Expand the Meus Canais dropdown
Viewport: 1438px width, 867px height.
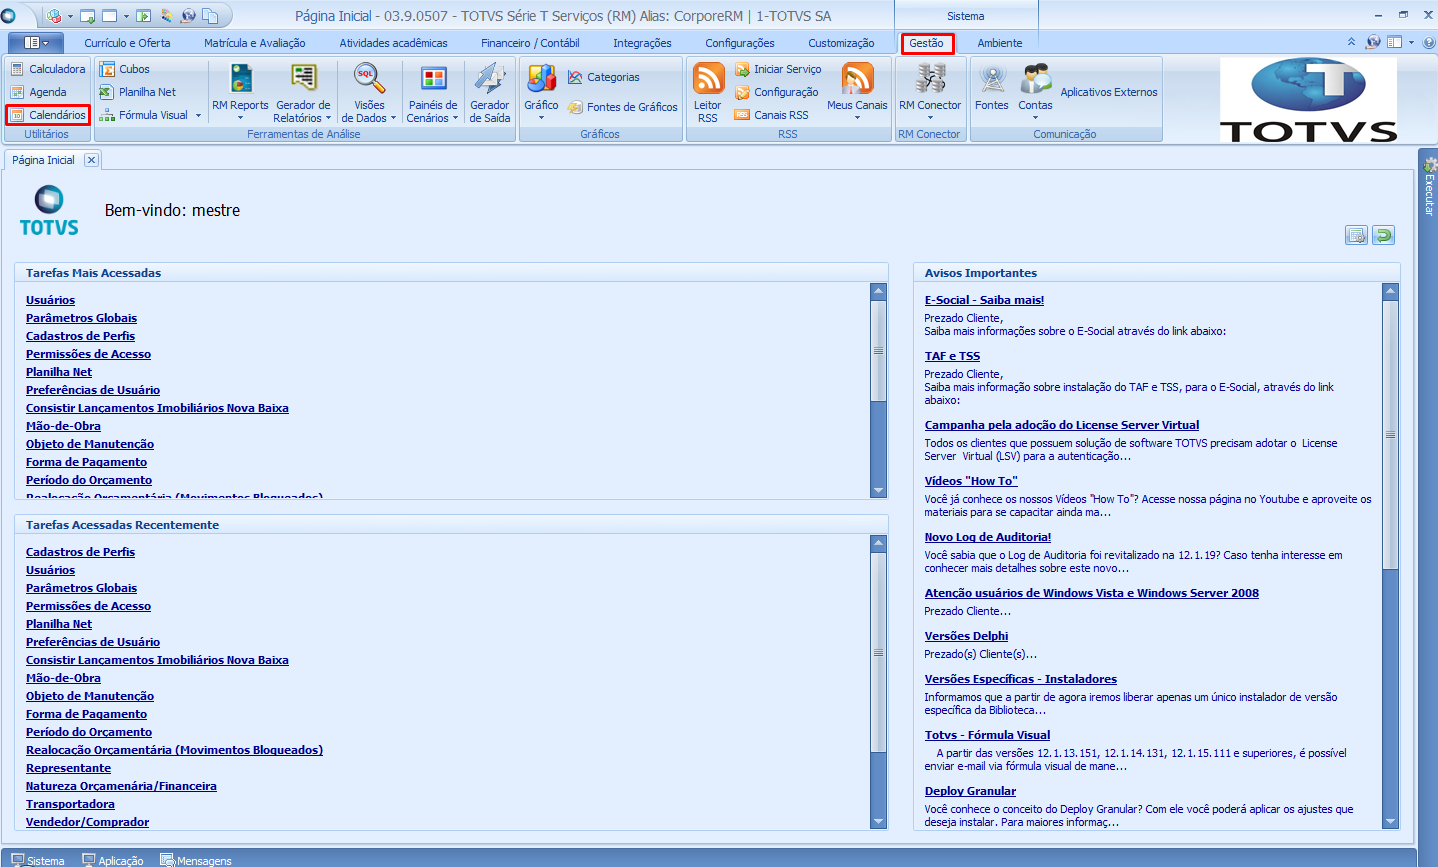tap(857, 118)
